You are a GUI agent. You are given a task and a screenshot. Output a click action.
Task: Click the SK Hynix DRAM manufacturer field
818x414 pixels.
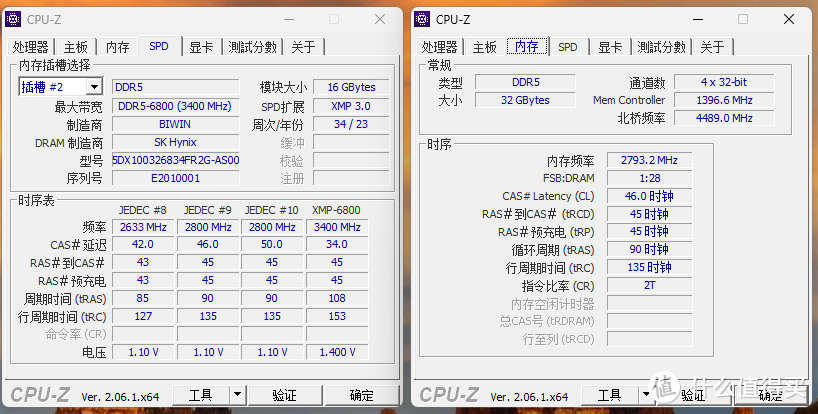[x=175, y=142]
